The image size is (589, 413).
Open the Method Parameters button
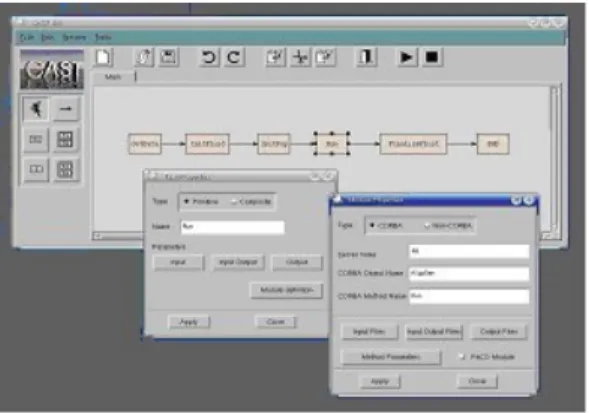[x=391, y=357]
